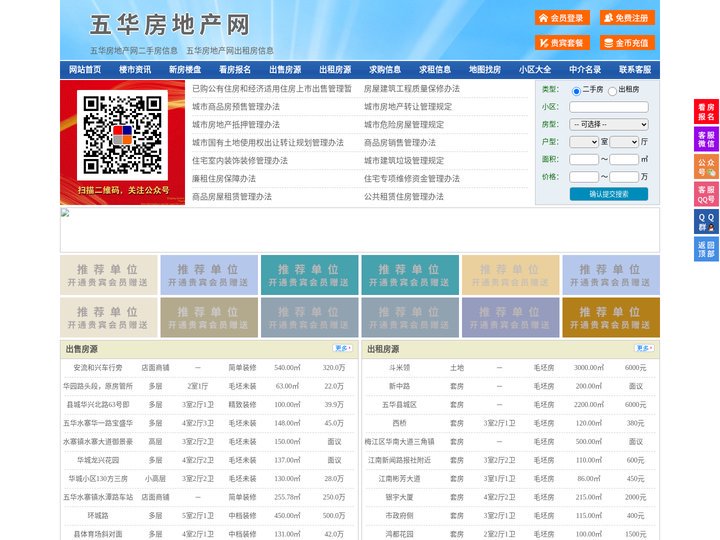The width and height of the screenshot is (720, 540).
Task: Click 更多 in the 出租房源 section
Action: click(x=644, y=349)
